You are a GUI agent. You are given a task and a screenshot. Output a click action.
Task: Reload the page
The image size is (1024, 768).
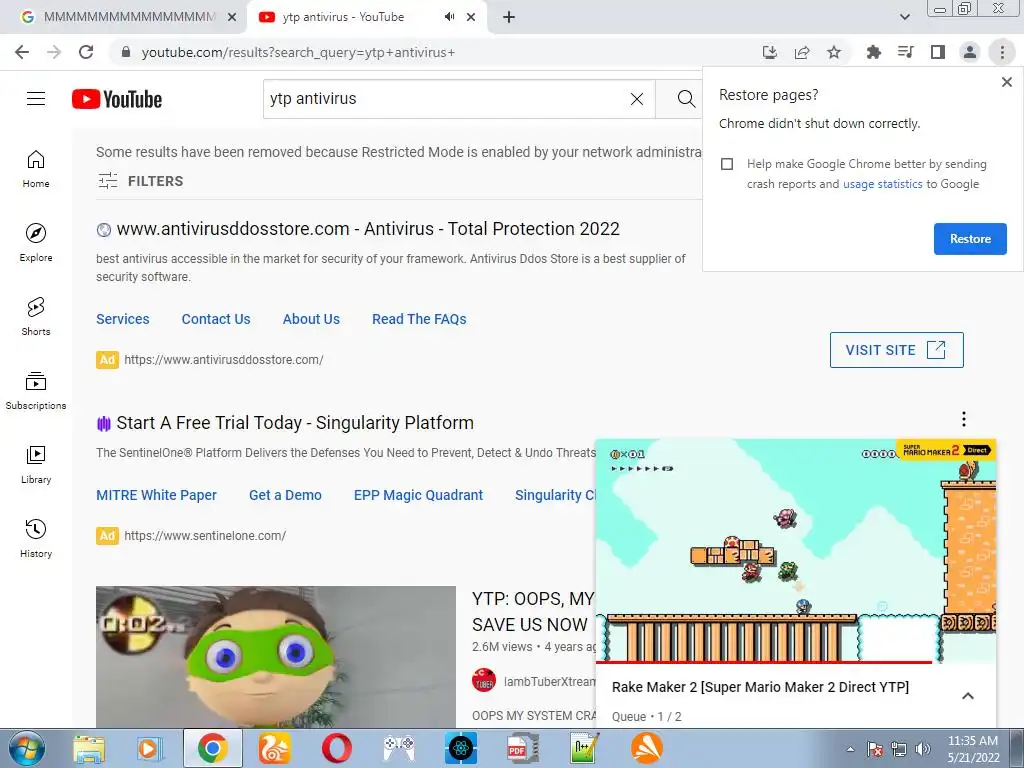coord(86,52)
